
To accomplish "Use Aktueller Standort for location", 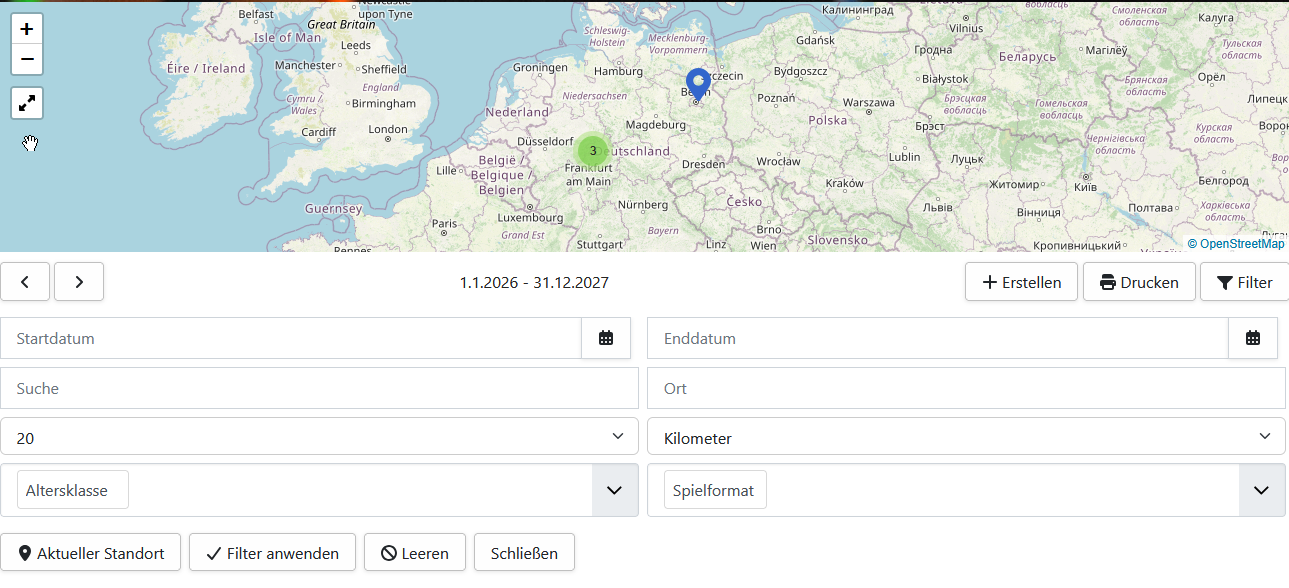I will [x=91, y=553].
